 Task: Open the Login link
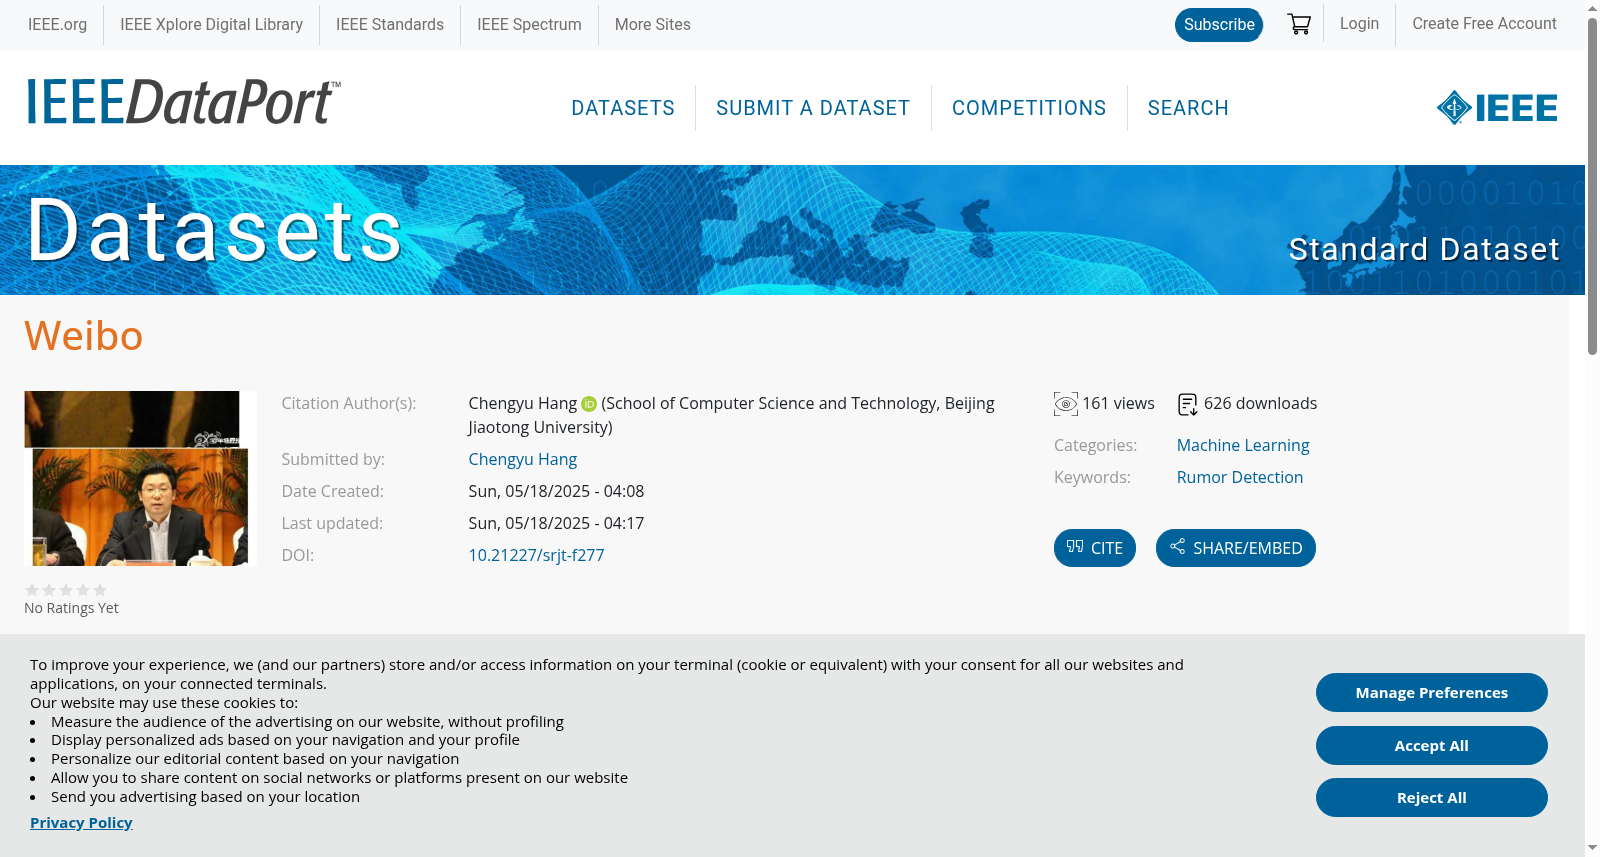tap(1359, 23)
